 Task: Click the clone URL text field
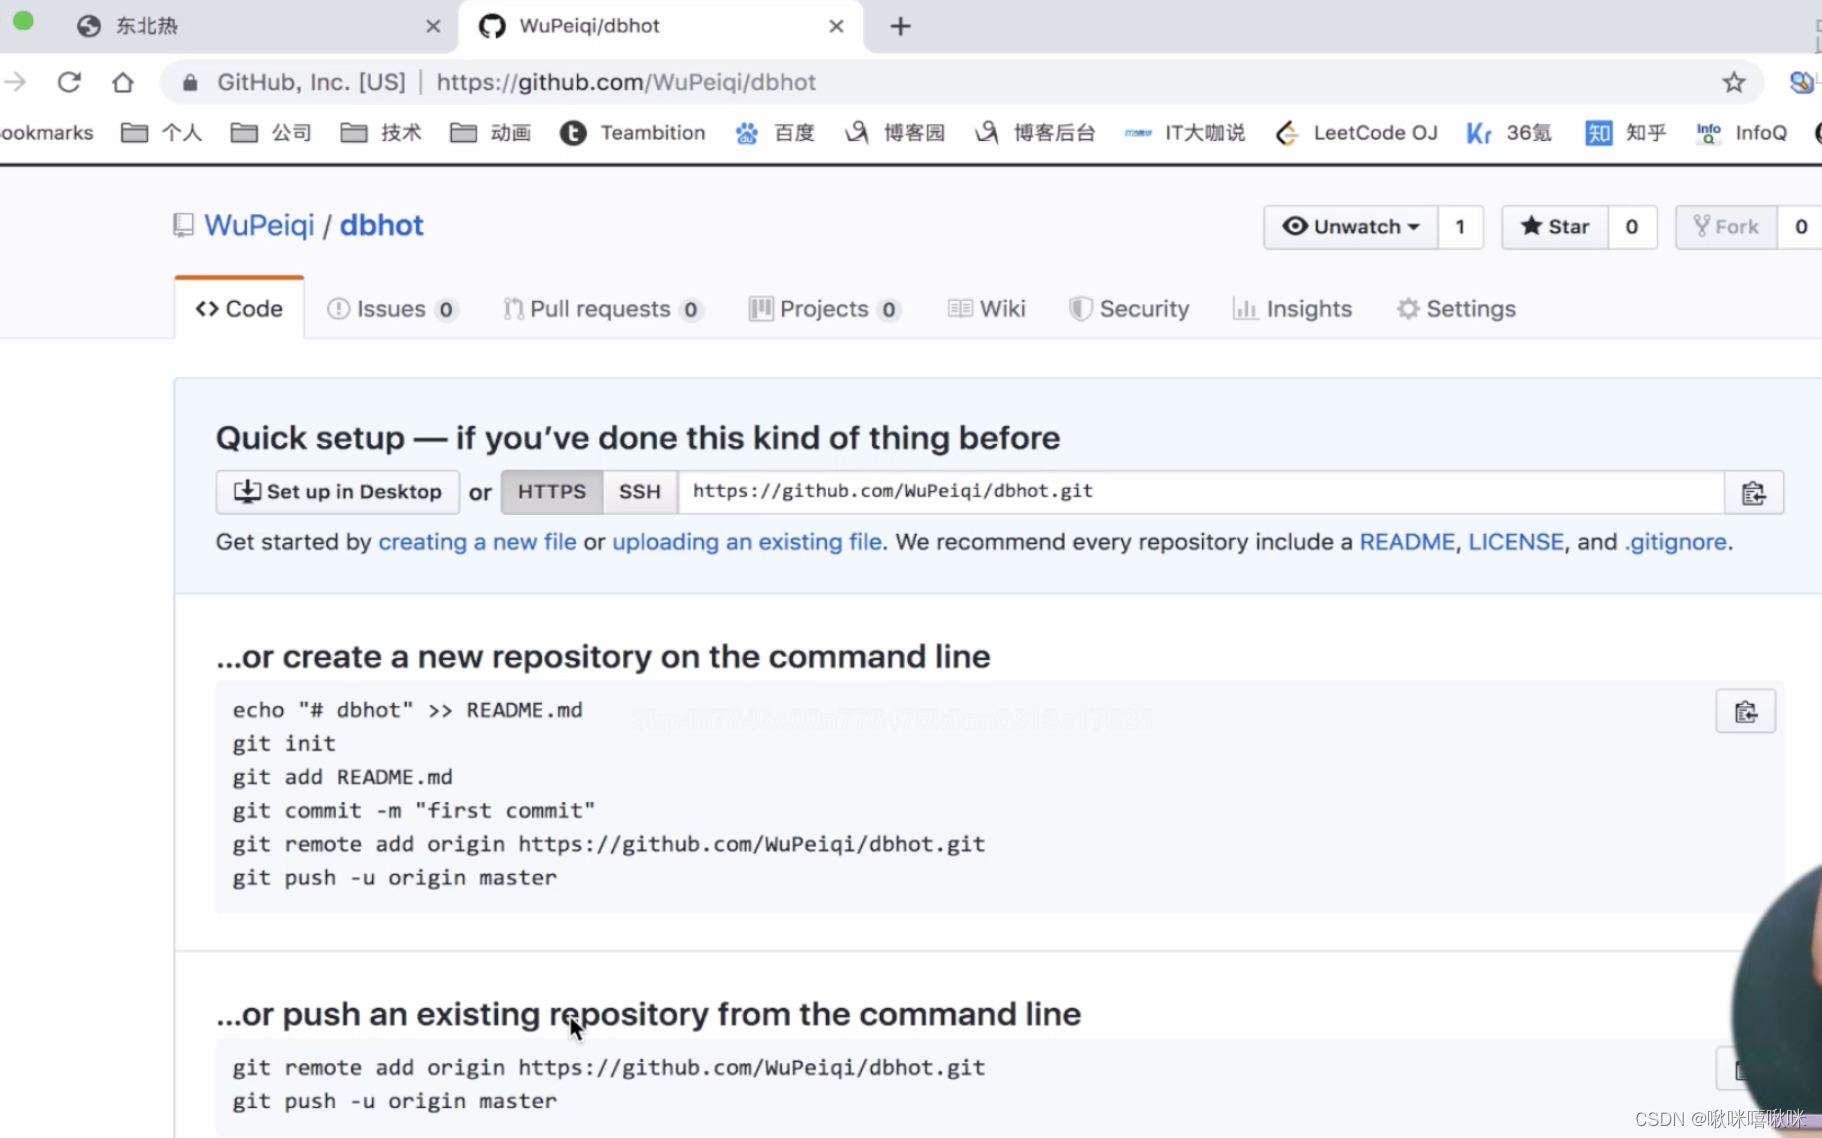(x=1201, y=492)
